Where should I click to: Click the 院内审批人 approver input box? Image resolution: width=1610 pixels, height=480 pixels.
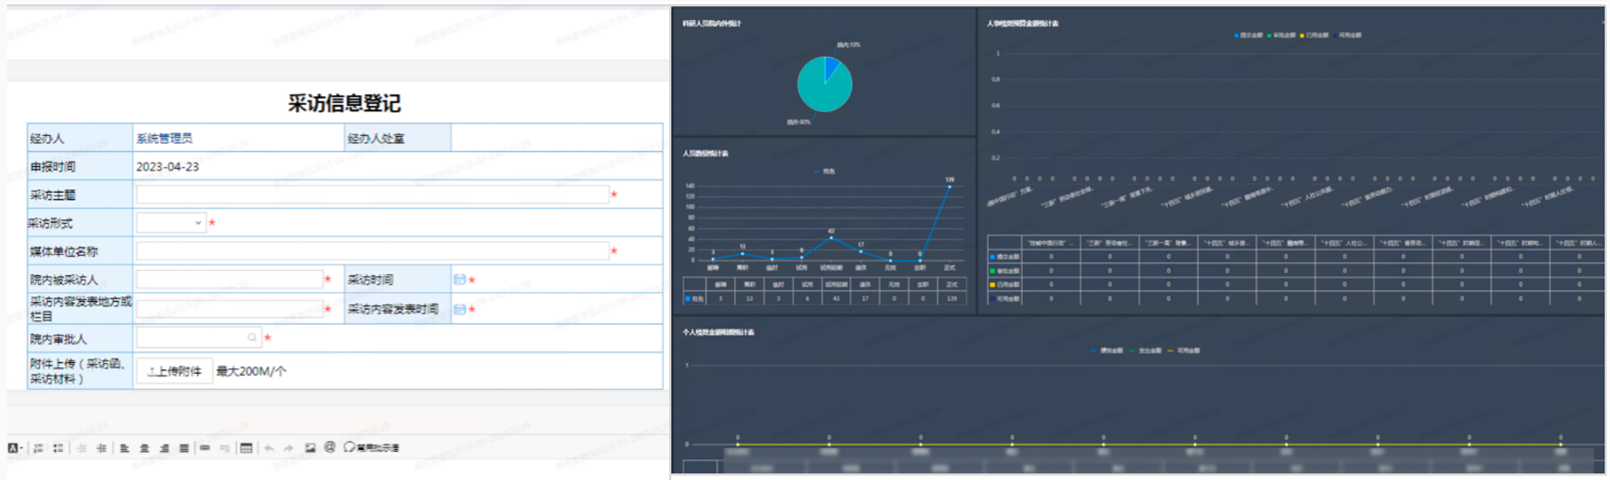(199, 338)
